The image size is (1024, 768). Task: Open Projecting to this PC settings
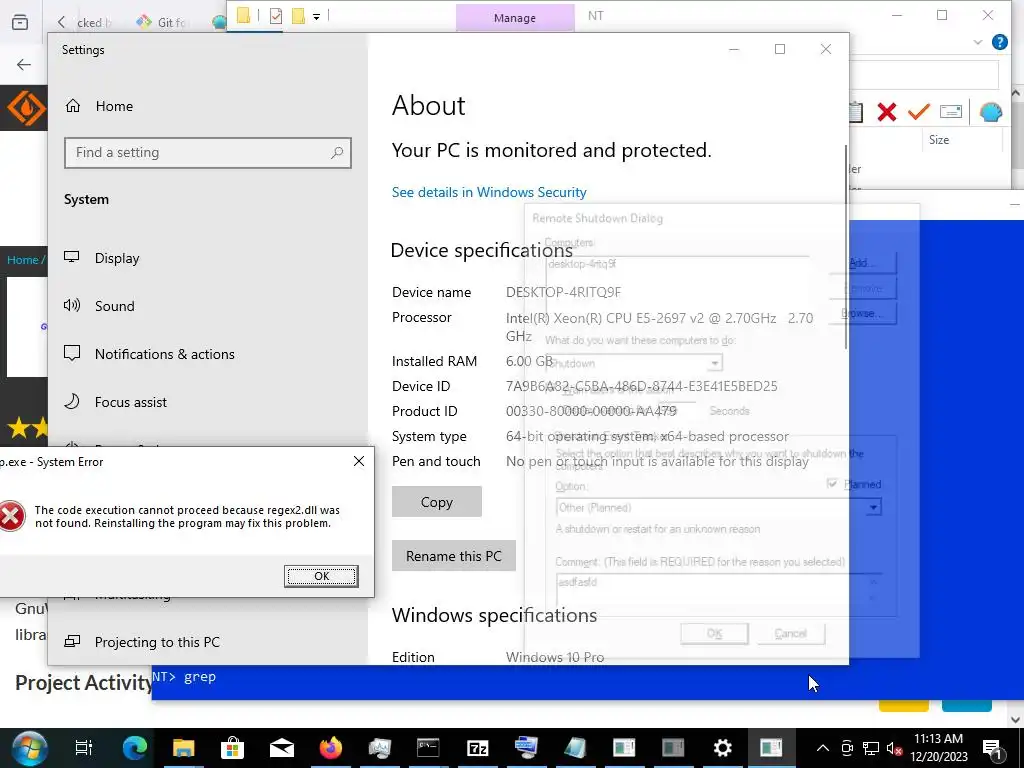(x=142, y=642)
